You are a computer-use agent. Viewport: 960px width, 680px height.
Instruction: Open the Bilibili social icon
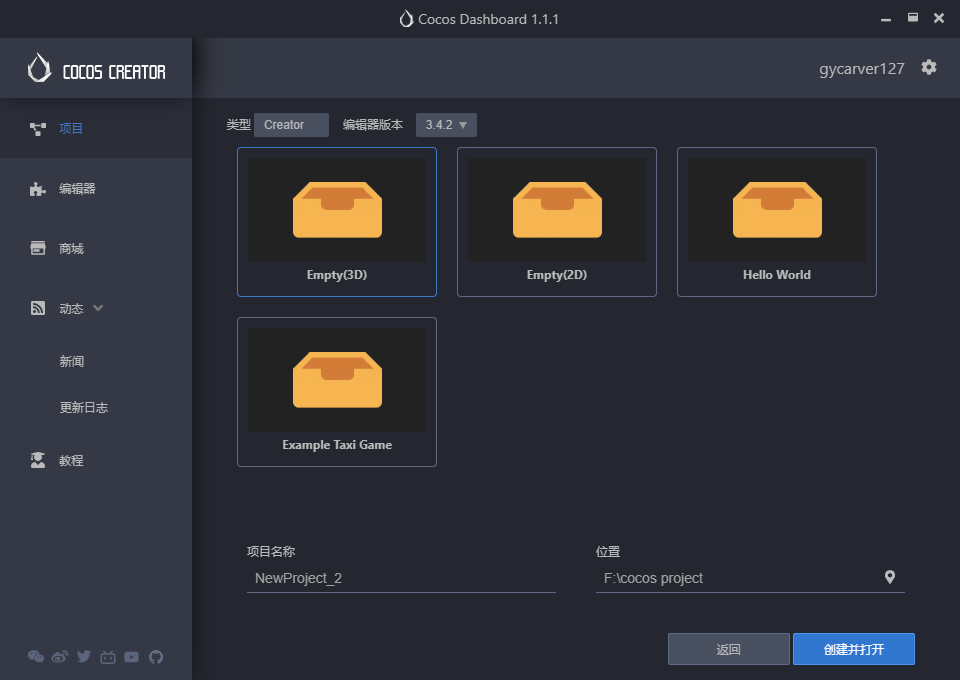click(108, 657)
